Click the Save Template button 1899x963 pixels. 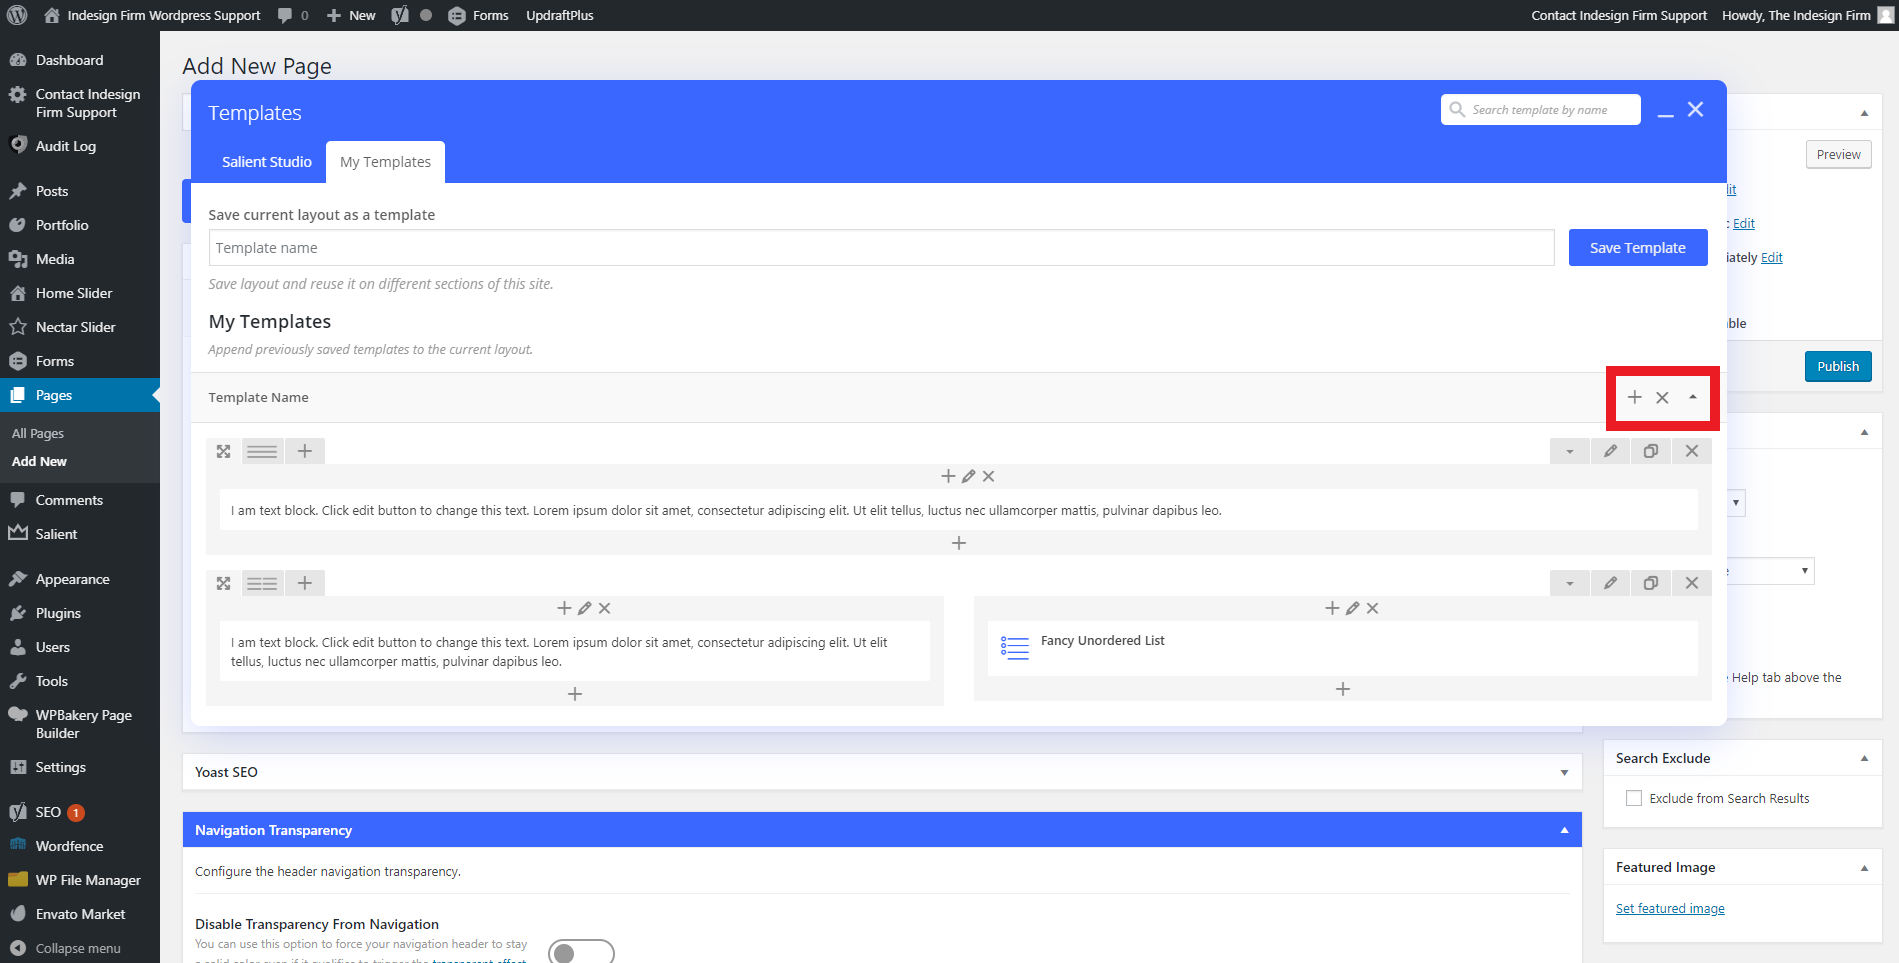click(x=1637, y=248)
